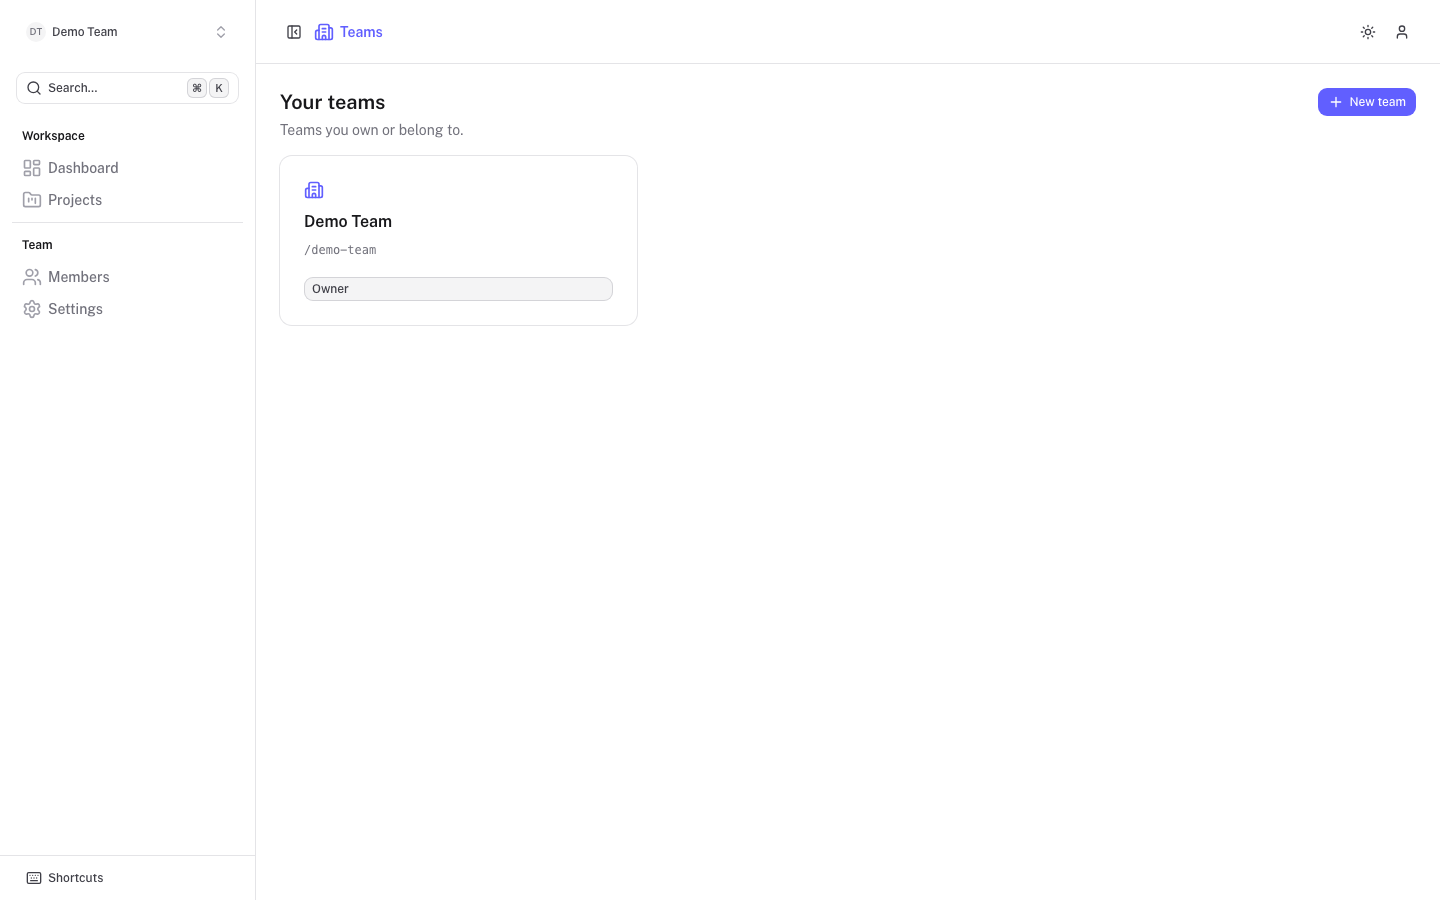Switch theme with the sun icon
Image resolution: width=1440 pixels, height=900 pixels.
1368,32
